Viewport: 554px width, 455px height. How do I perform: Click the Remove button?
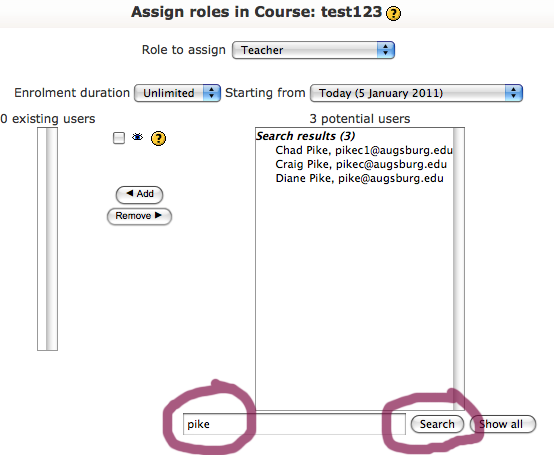(139, 216)
